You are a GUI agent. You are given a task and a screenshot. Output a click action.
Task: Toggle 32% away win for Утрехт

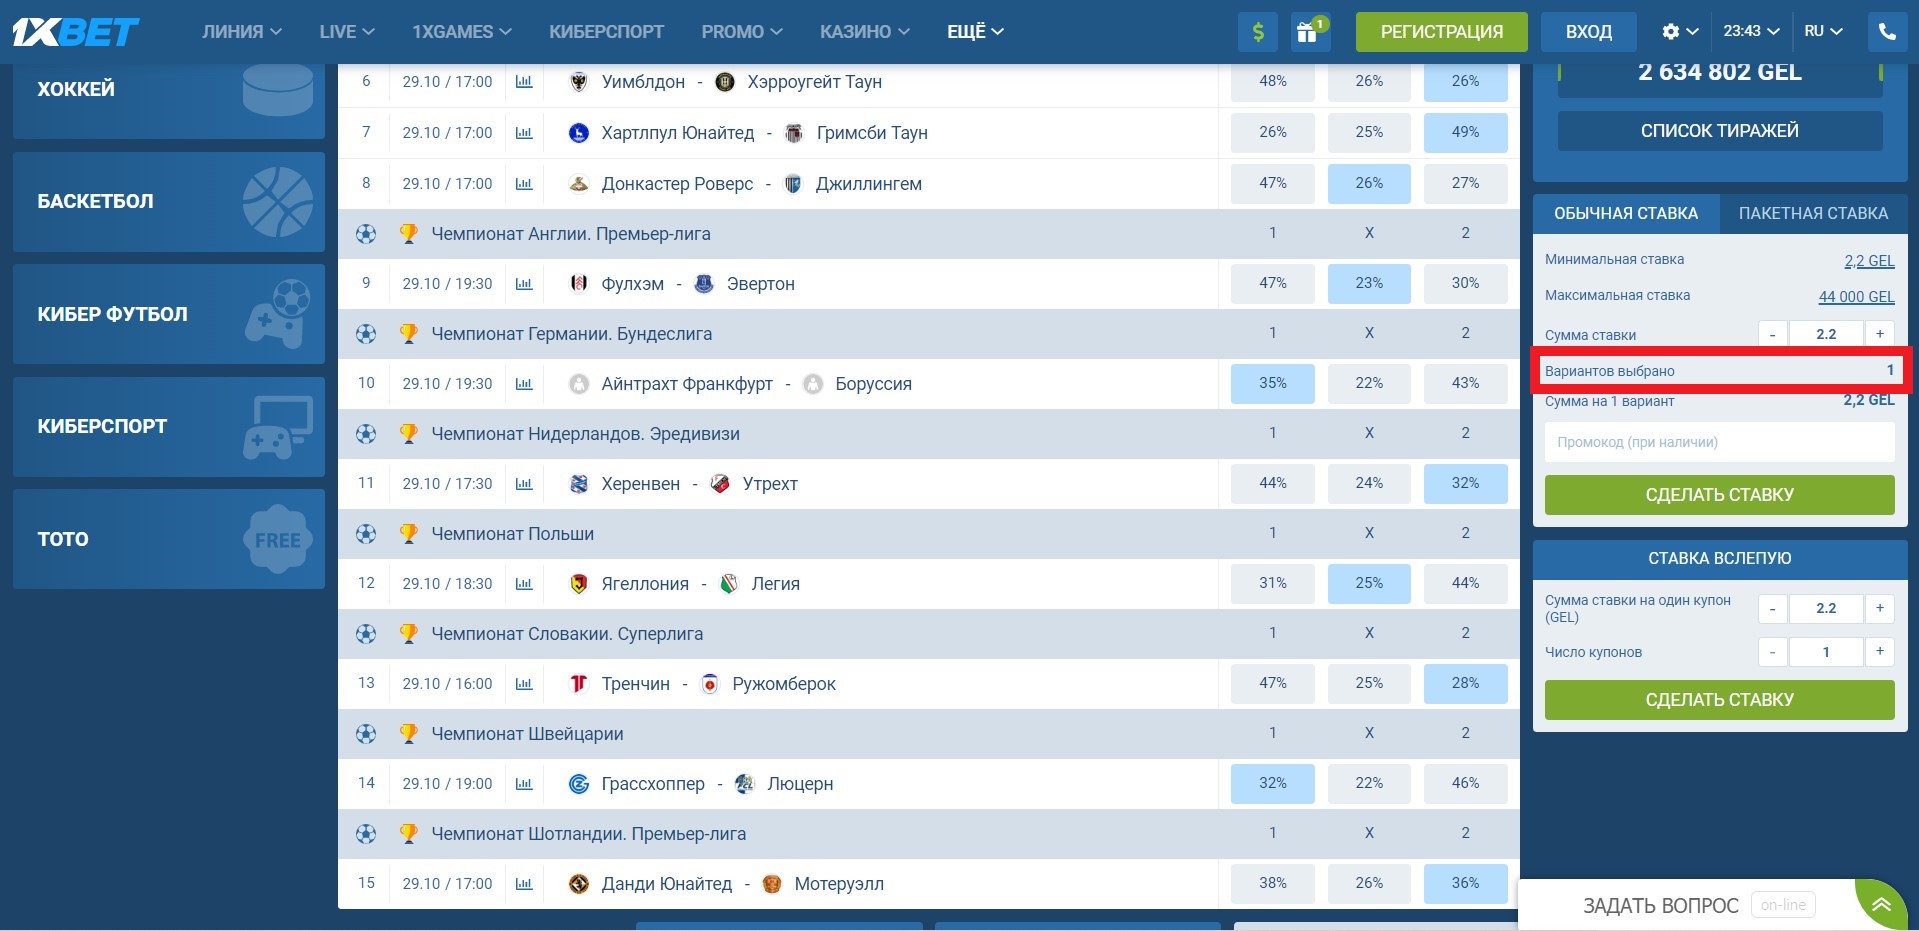[1465, 483]
